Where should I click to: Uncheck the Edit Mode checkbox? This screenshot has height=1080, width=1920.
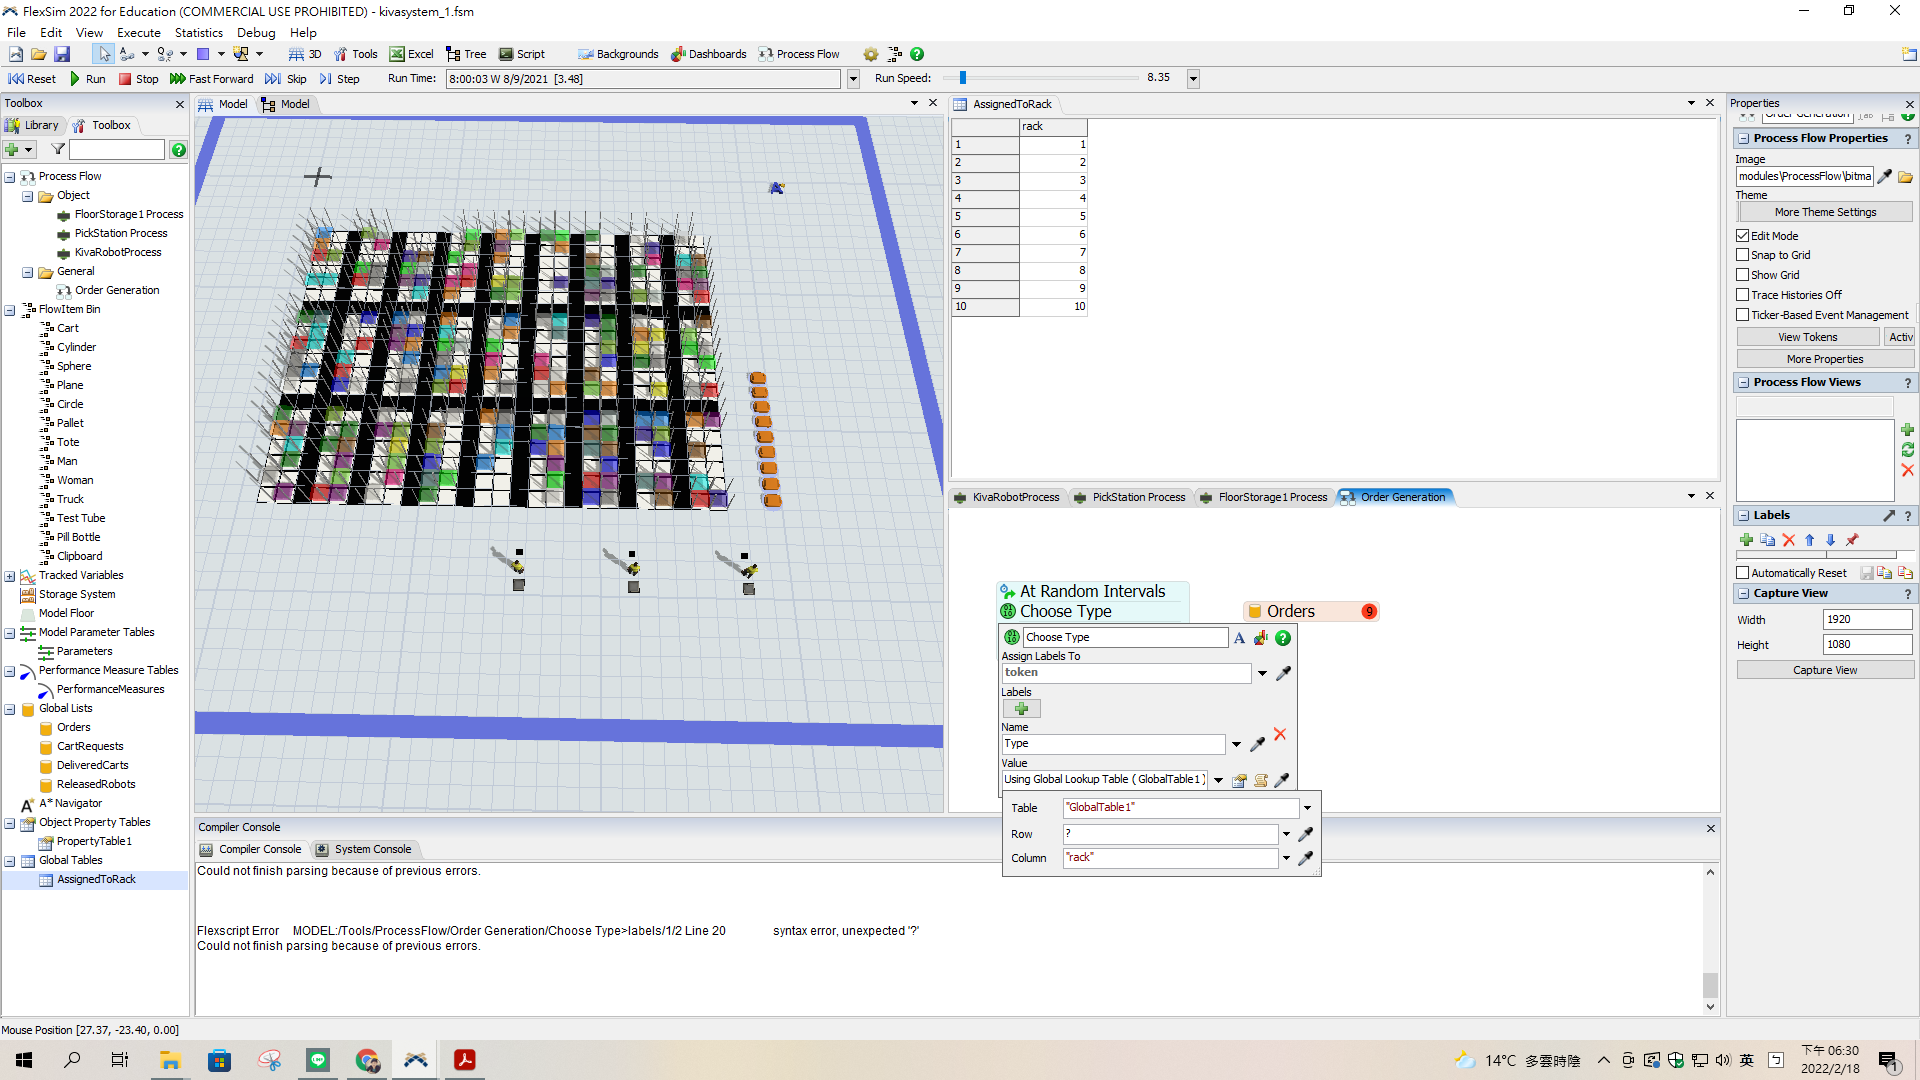click(1743, 236)
